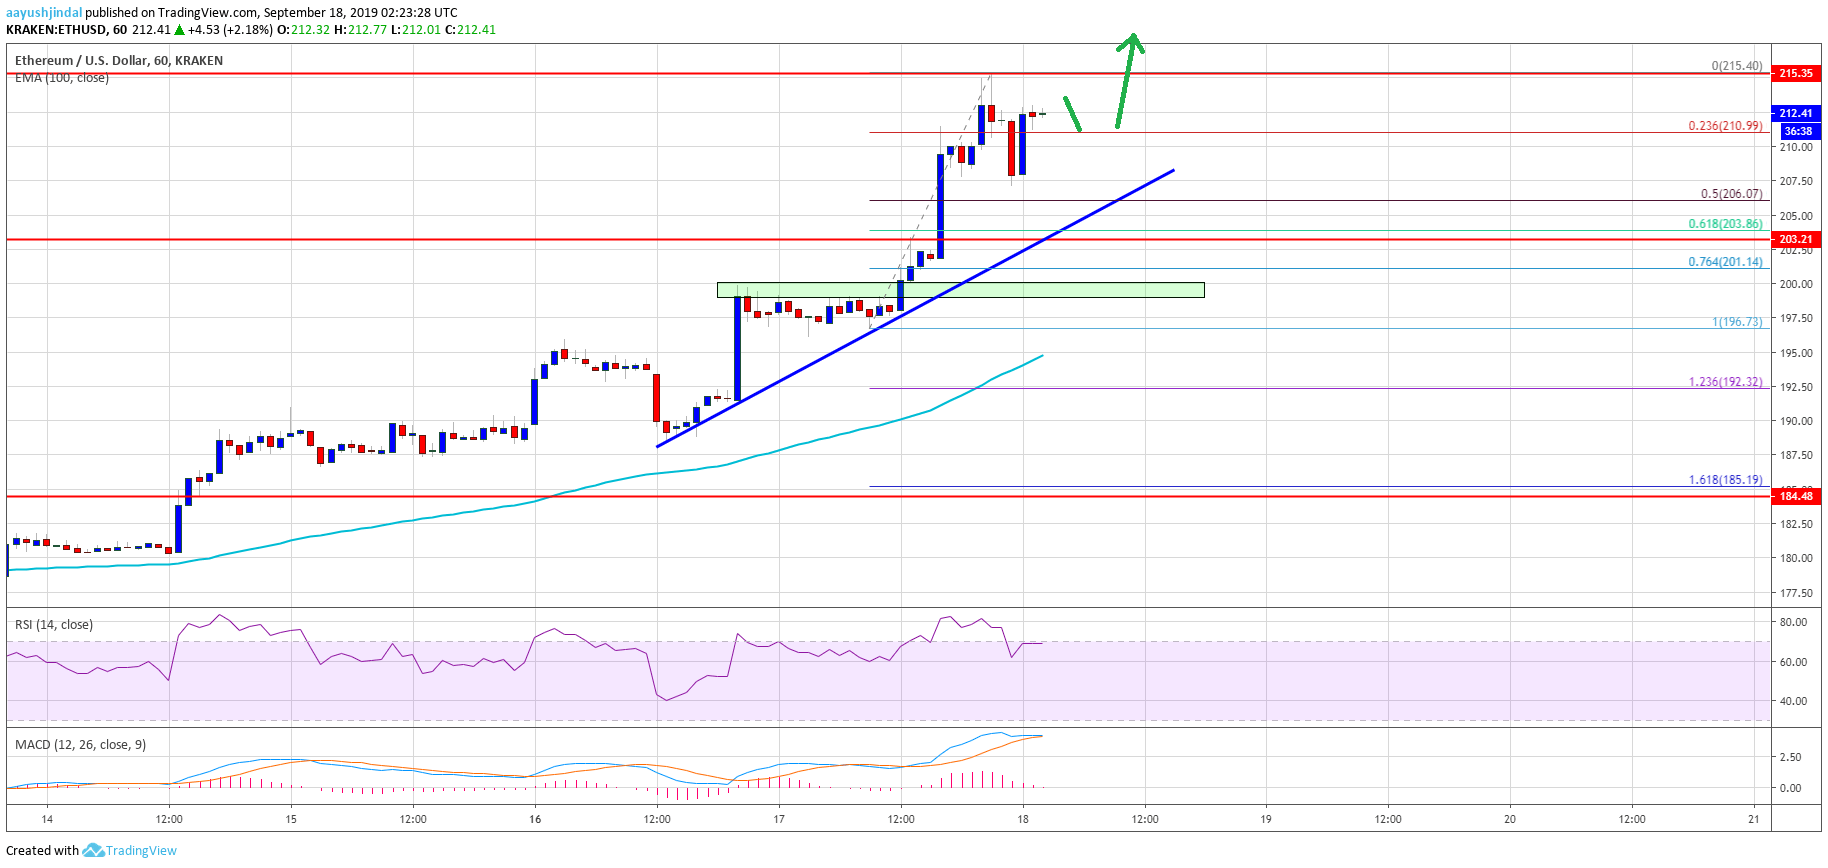Select the 0(215.40) Fibonacci level label
The width and height of the screenshot is (1828, 868).
[x=1737, y=66]
